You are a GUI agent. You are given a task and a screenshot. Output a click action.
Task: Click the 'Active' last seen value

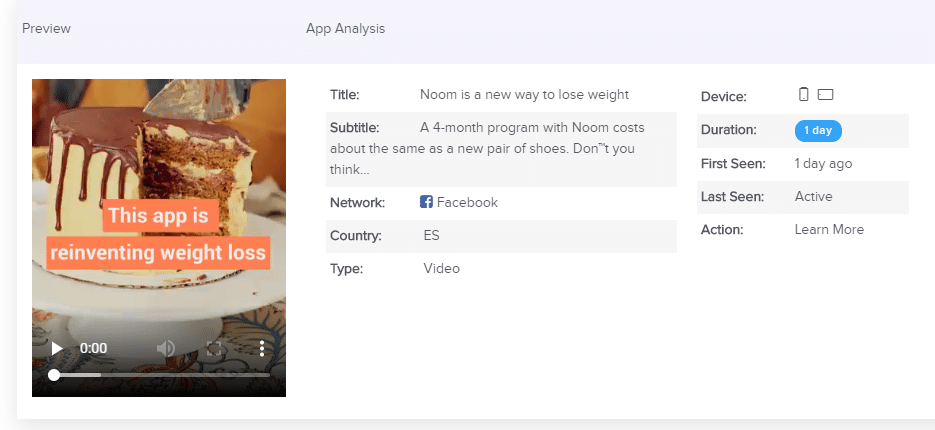(x=813, y=196)
